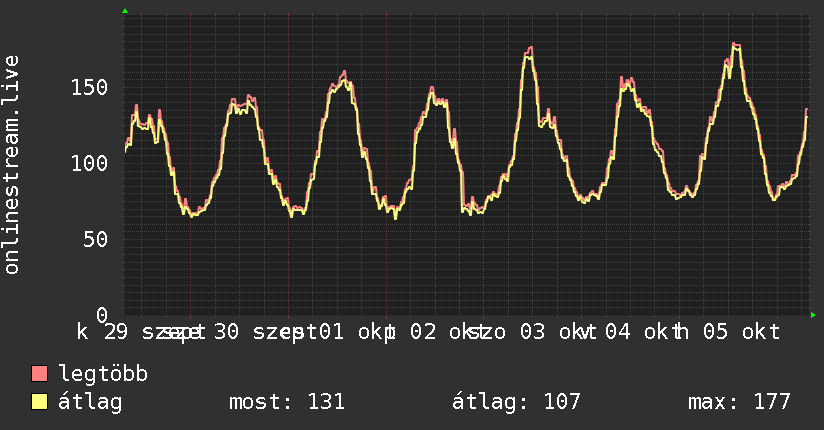Click the yellow átlag legend swatch
Viewport: 824px width, 430px height.
pos(39,401)
